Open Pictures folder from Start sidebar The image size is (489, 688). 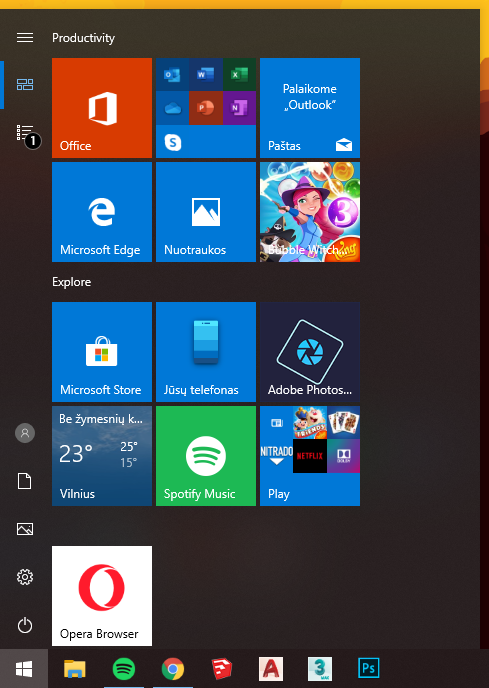click(x=25, y=529)
